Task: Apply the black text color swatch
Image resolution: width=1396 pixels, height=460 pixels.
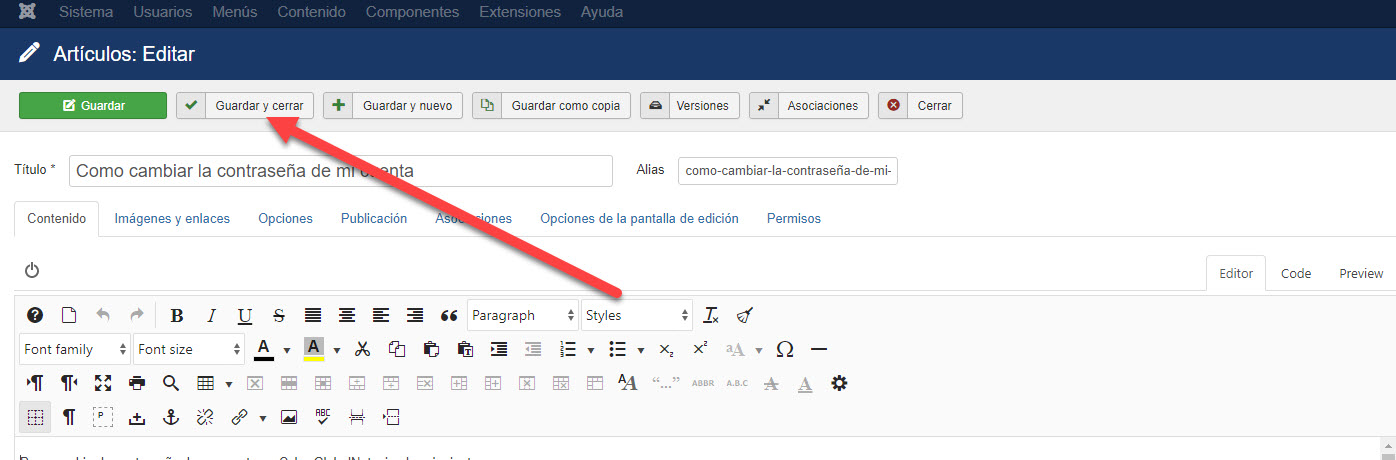Action: click(x=264, y=349)
